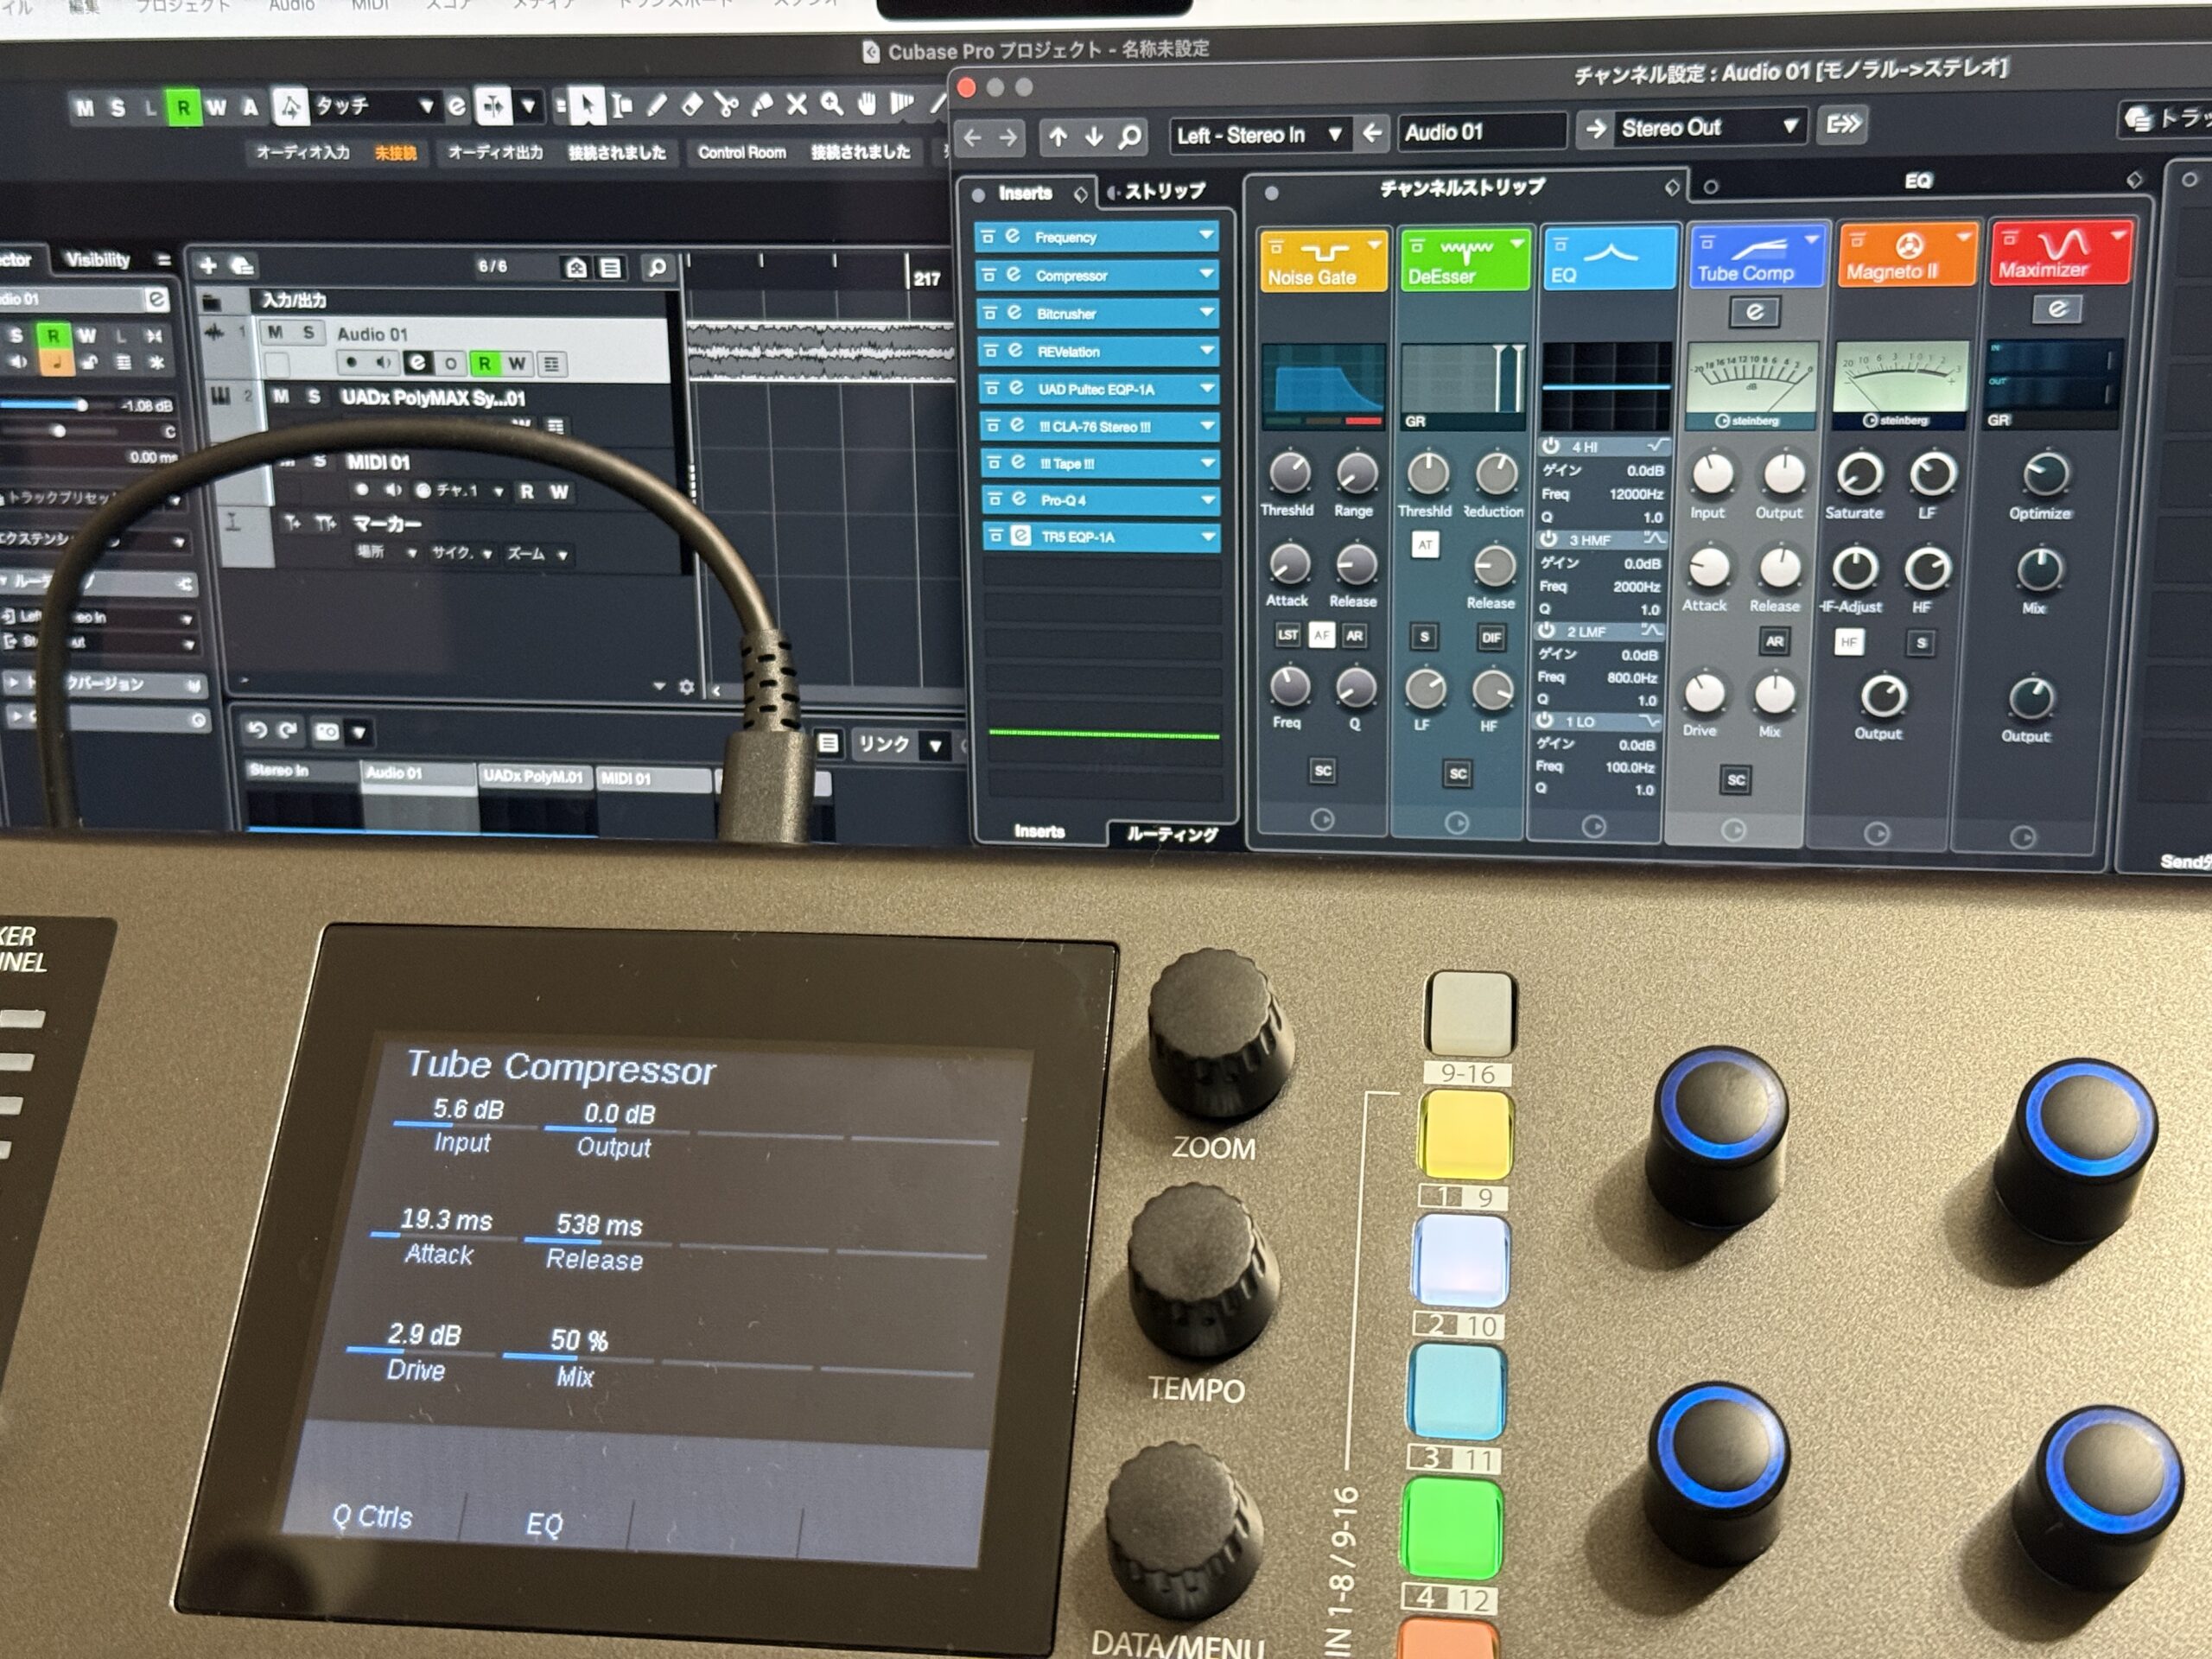Select the Draw pencil tool

pyautogui.click(x=657, y=105)
